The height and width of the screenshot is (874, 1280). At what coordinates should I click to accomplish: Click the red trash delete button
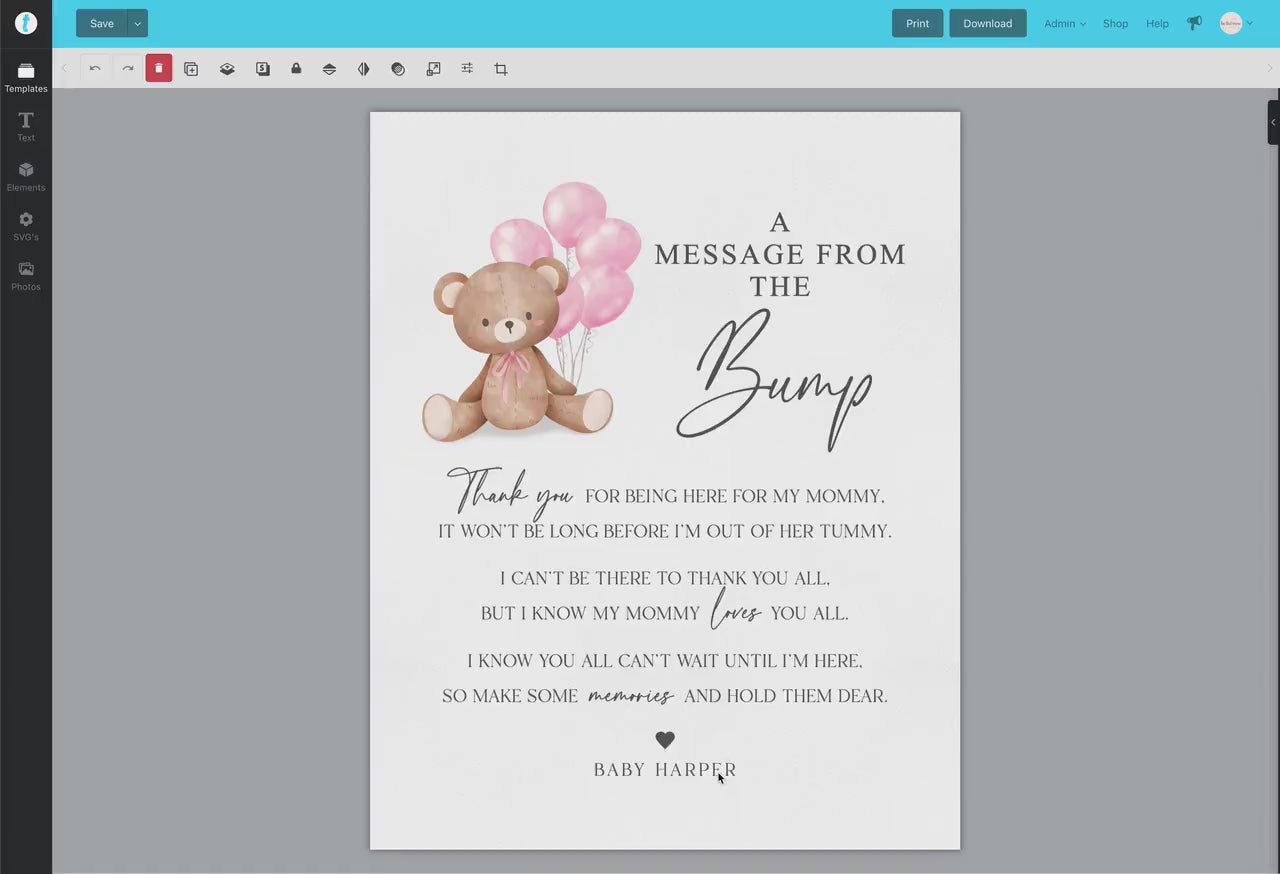click(x=159, y=68)
